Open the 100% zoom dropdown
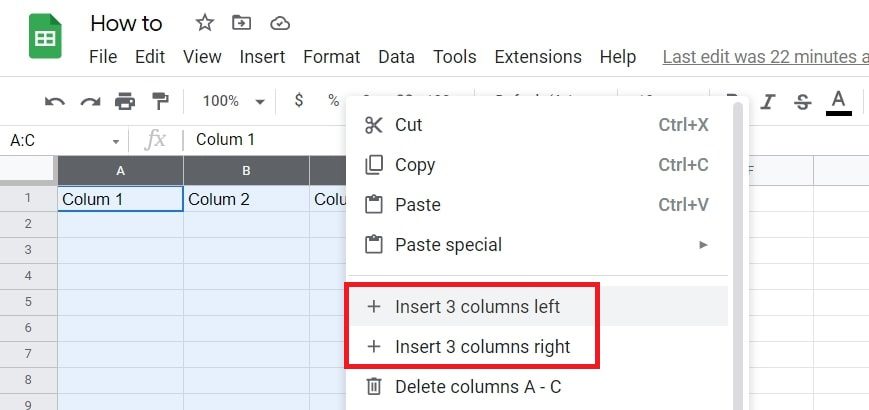Image resolution: width=869 pixels, height=410 pixels. pyautogui.click(x=232, y=101)
